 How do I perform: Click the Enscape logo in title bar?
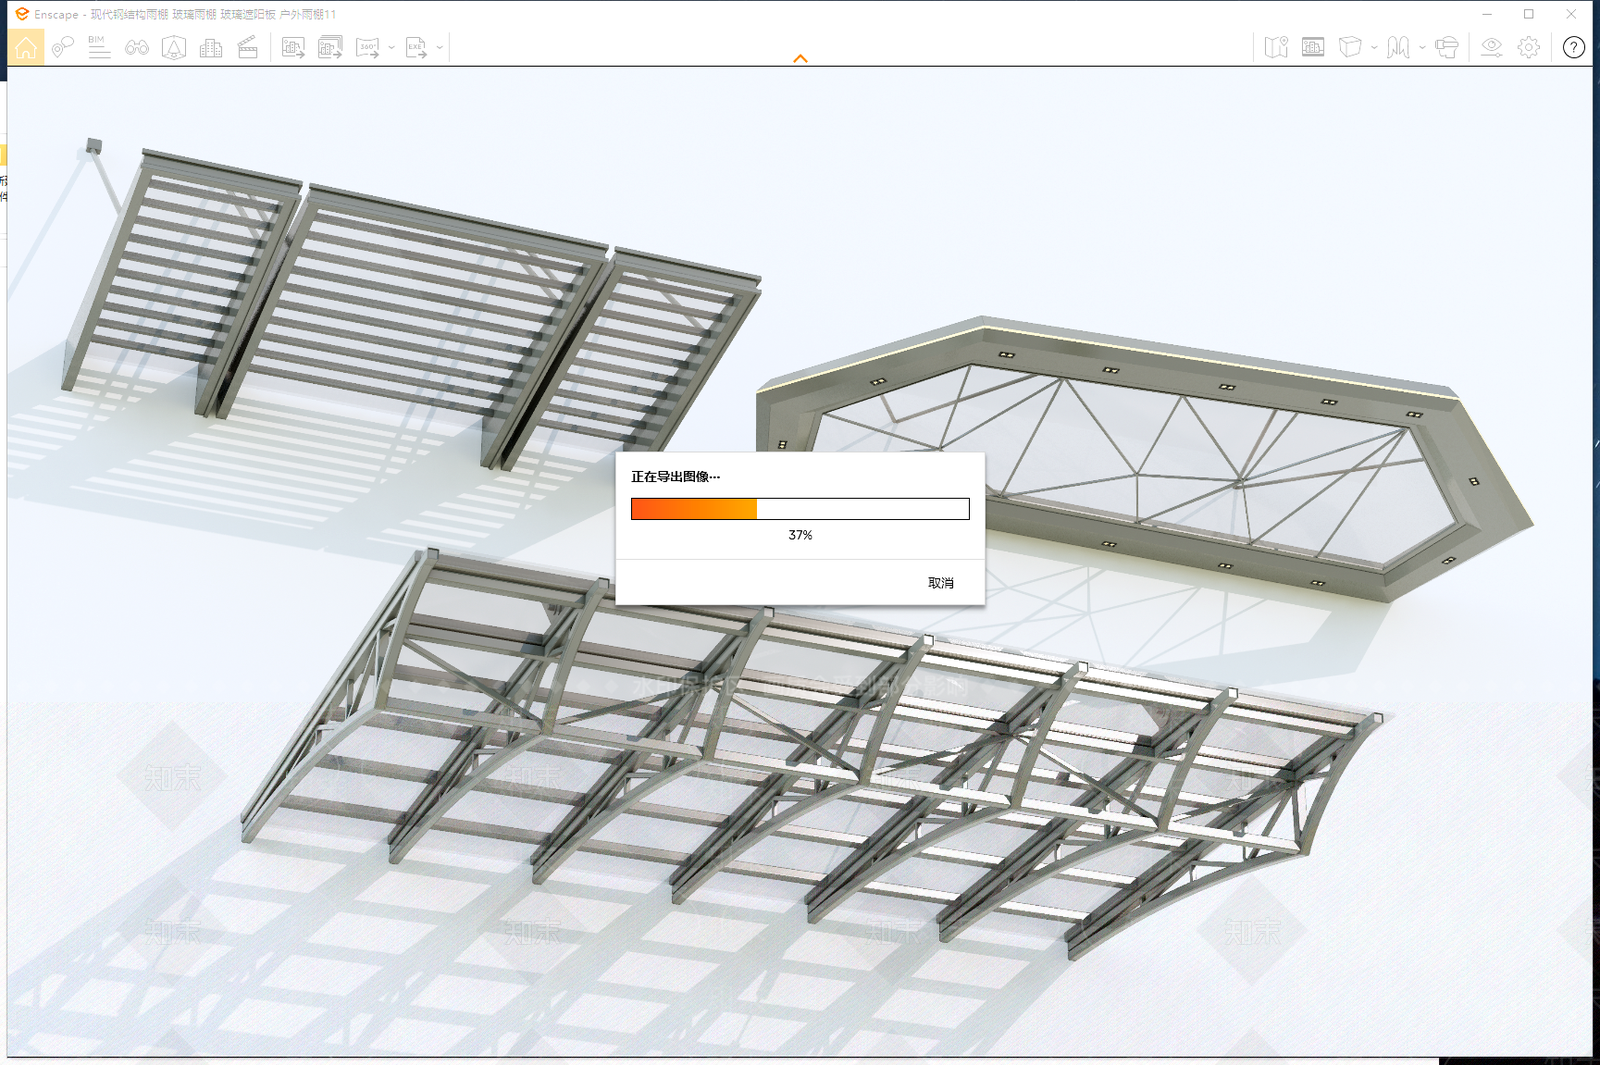tap(22, 14)
